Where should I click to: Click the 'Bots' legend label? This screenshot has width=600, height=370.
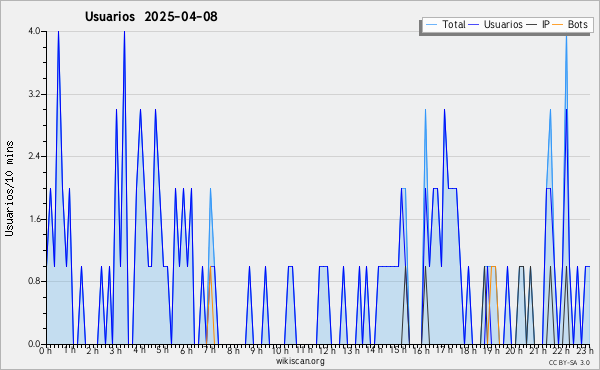pyautogui.click(x=577, y=24)
